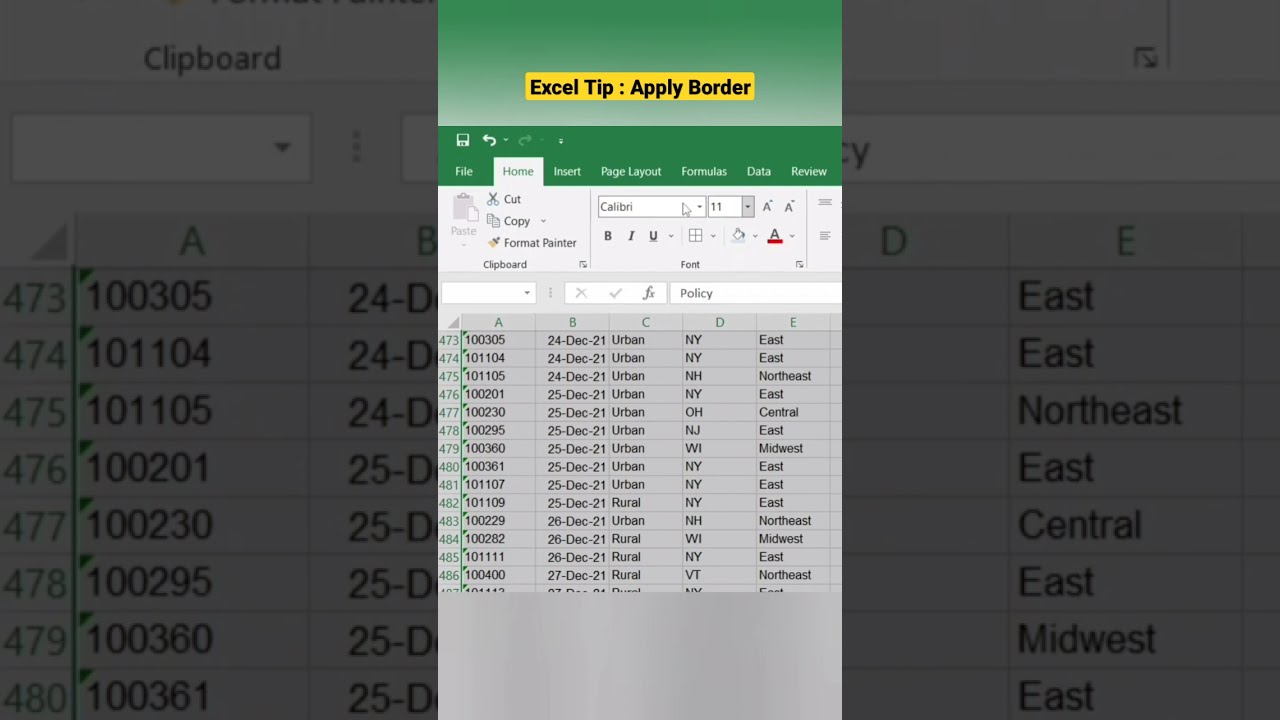Screen dimensions: 1280x720
Task: Select column C by its header
Action: coord(646,322)
